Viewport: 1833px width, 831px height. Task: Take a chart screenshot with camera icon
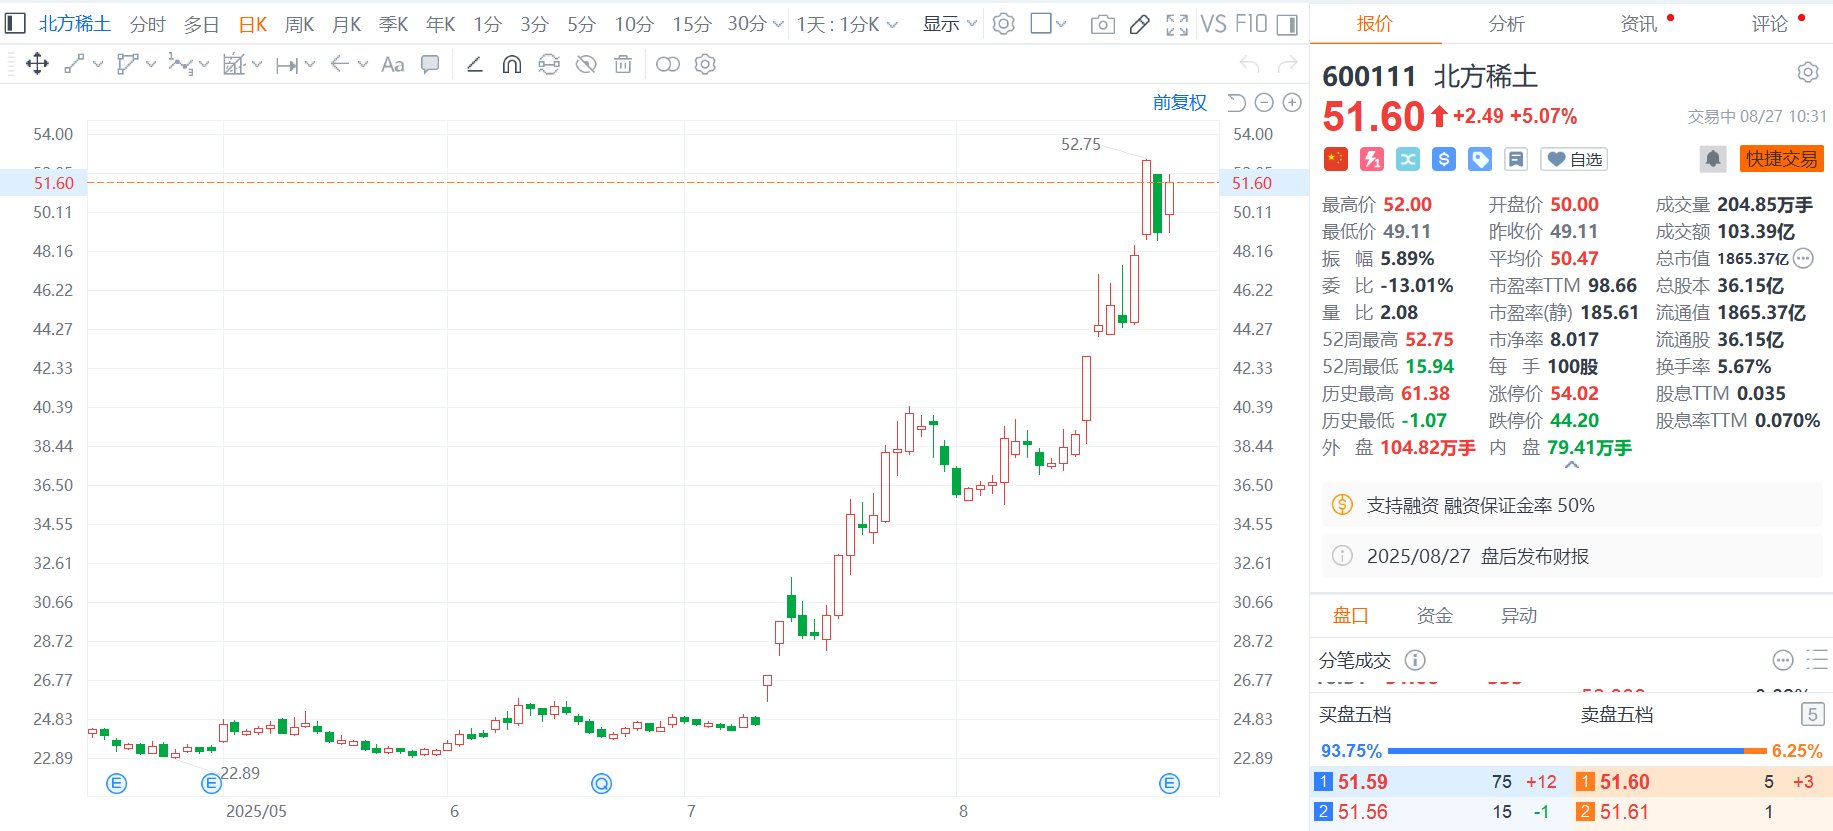point(1102,24)
